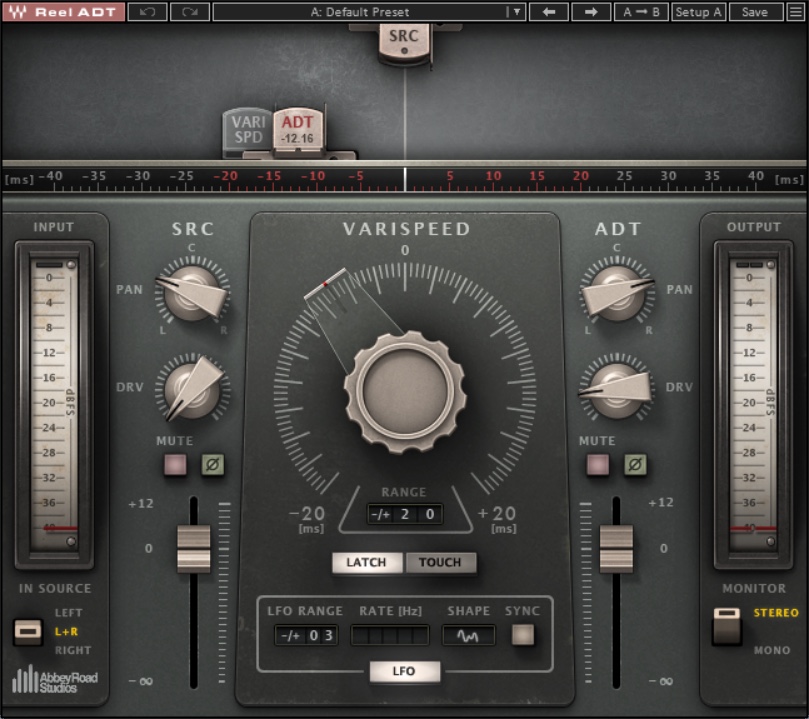This screenshot has height=719, width=809.
Task: Select LEFT input source
Action: [69, 613]
